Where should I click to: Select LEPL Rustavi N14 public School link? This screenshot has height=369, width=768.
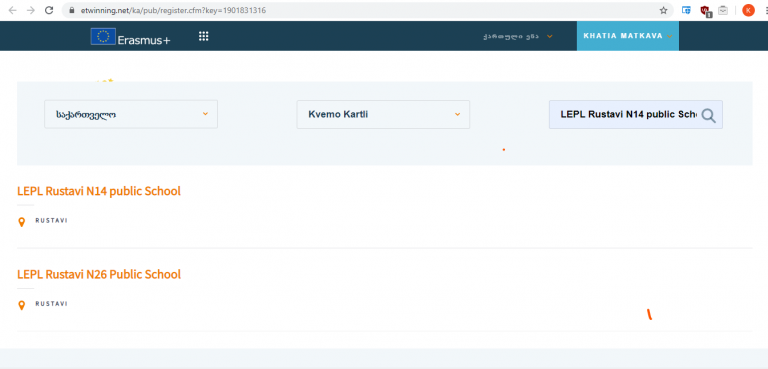[99, 191]
